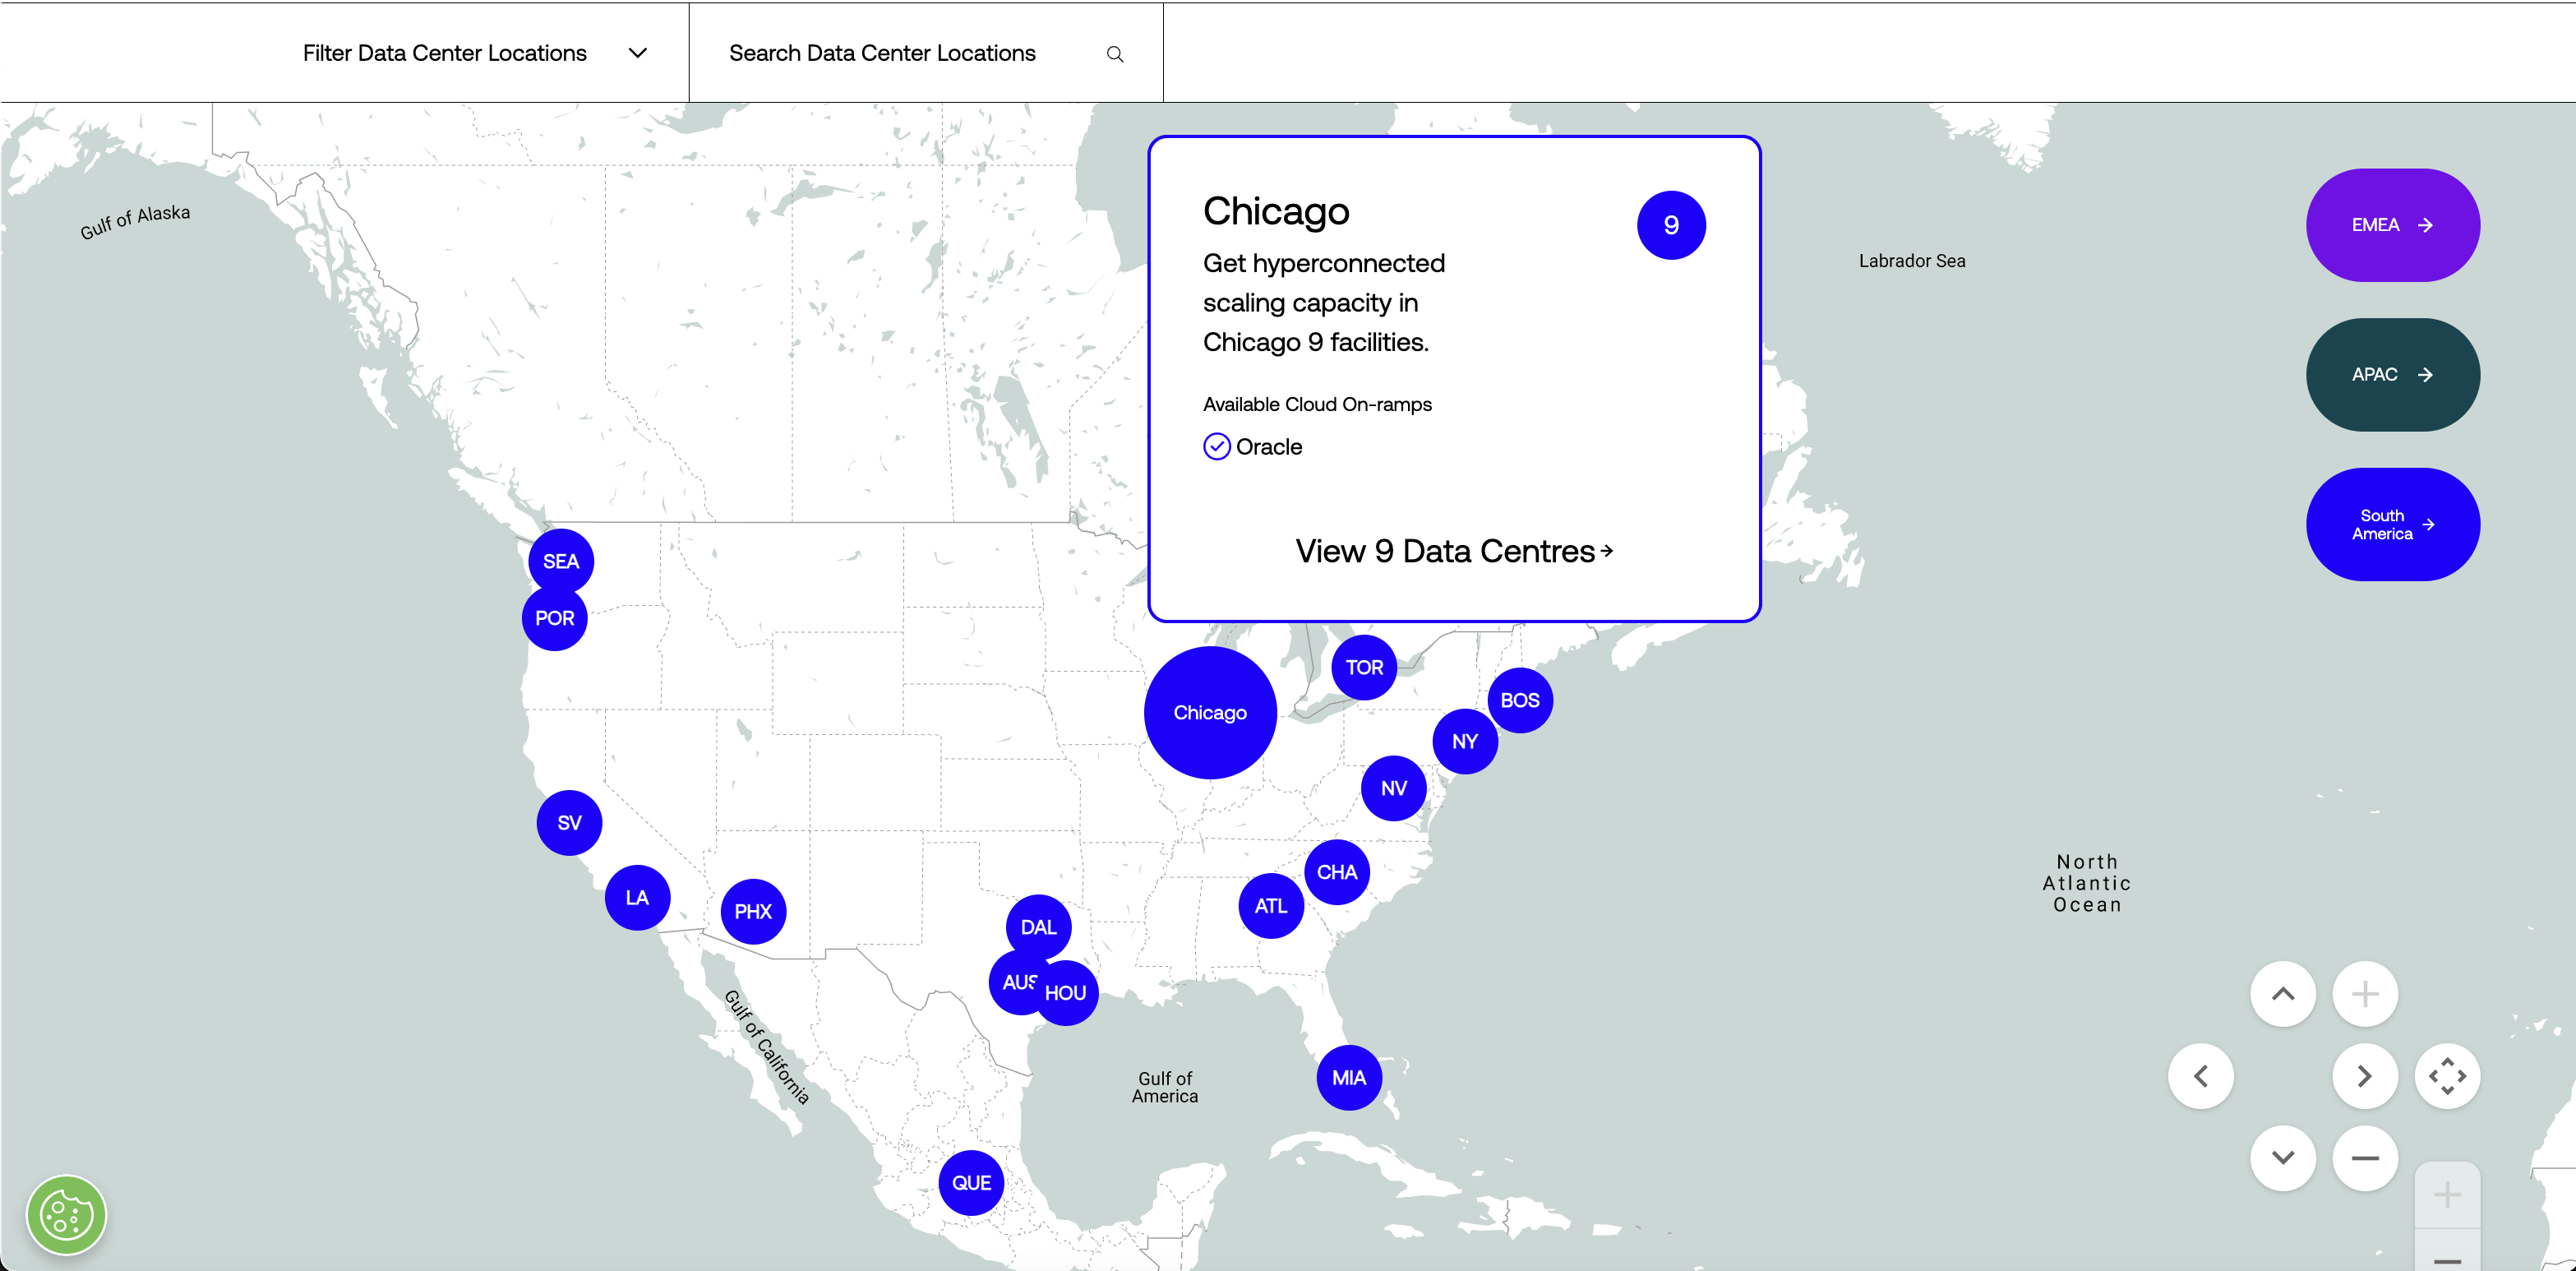
Task: Pan the map down using the down chevron
Action: pyautogui.click(x=2283, y=1158)
